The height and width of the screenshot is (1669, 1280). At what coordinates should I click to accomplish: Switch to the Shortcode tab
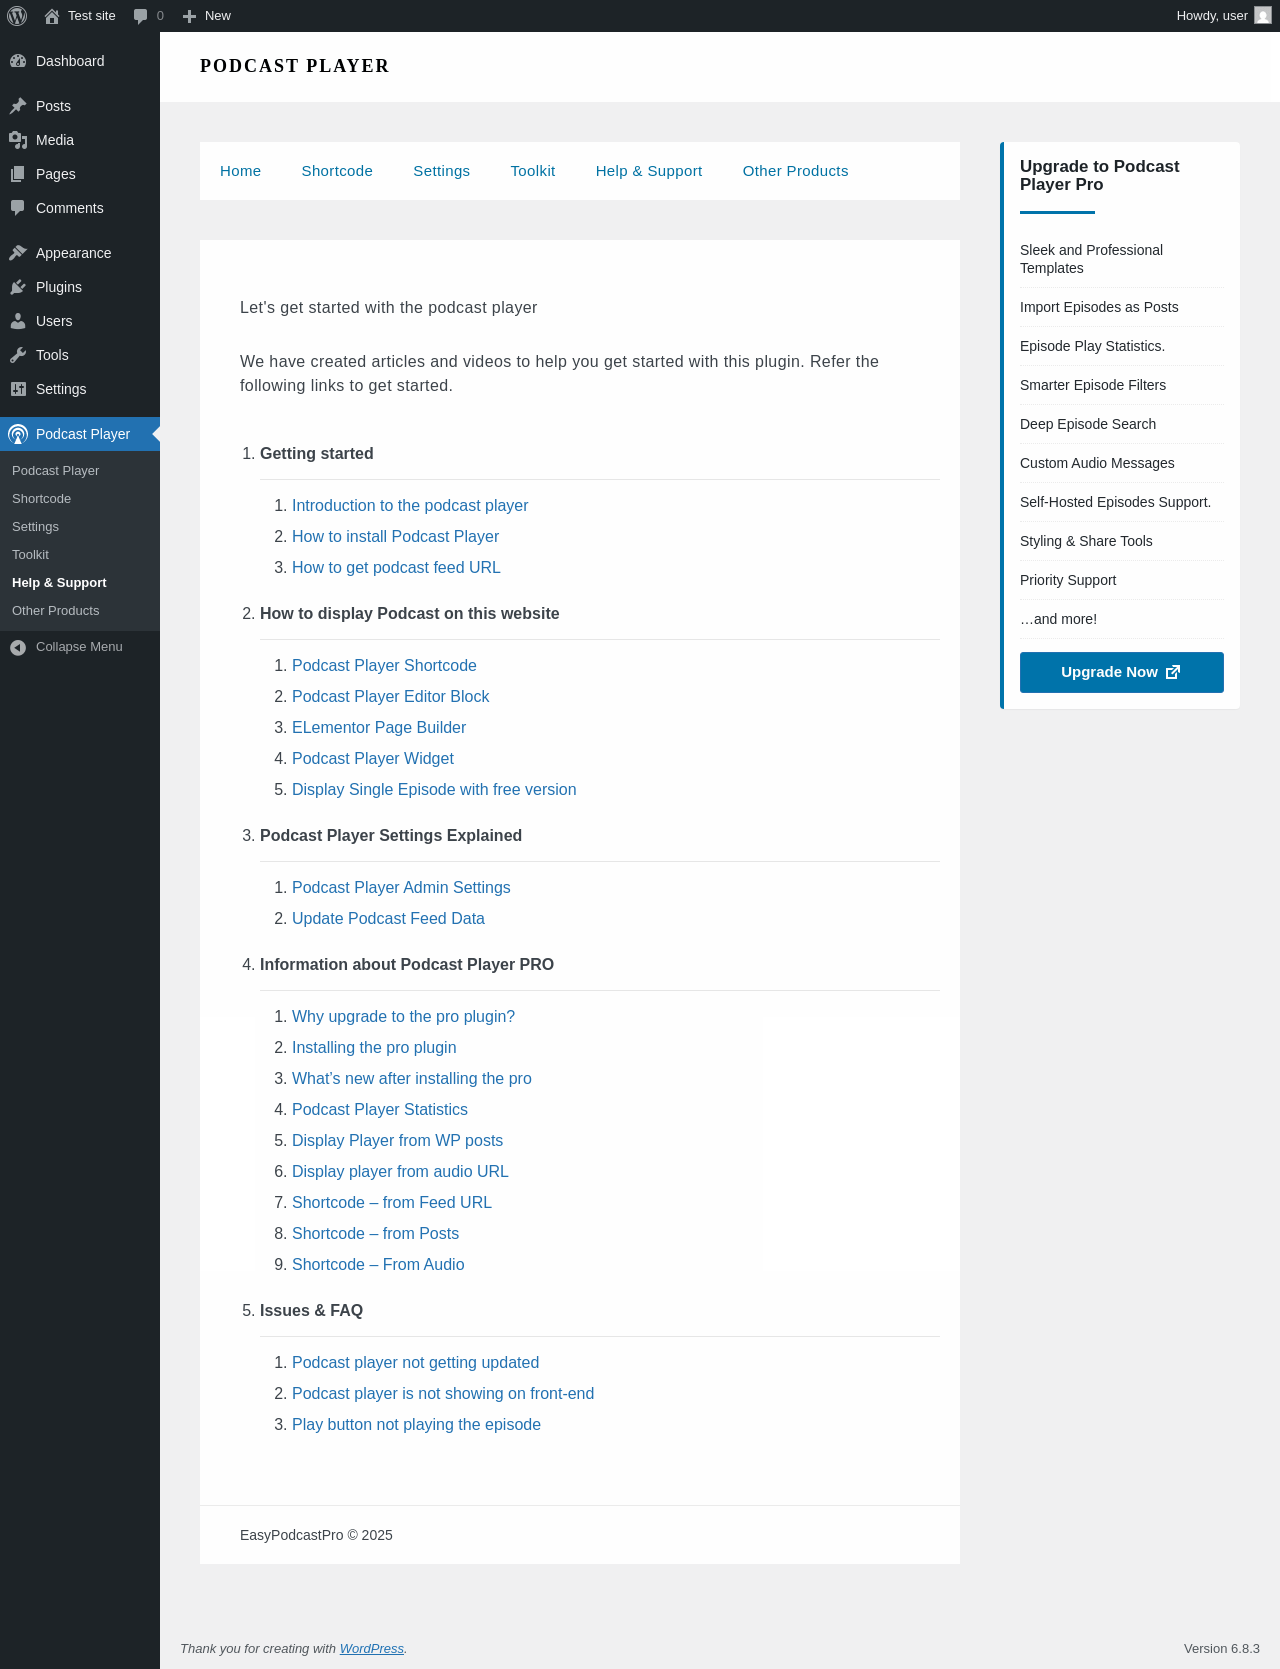337,171
